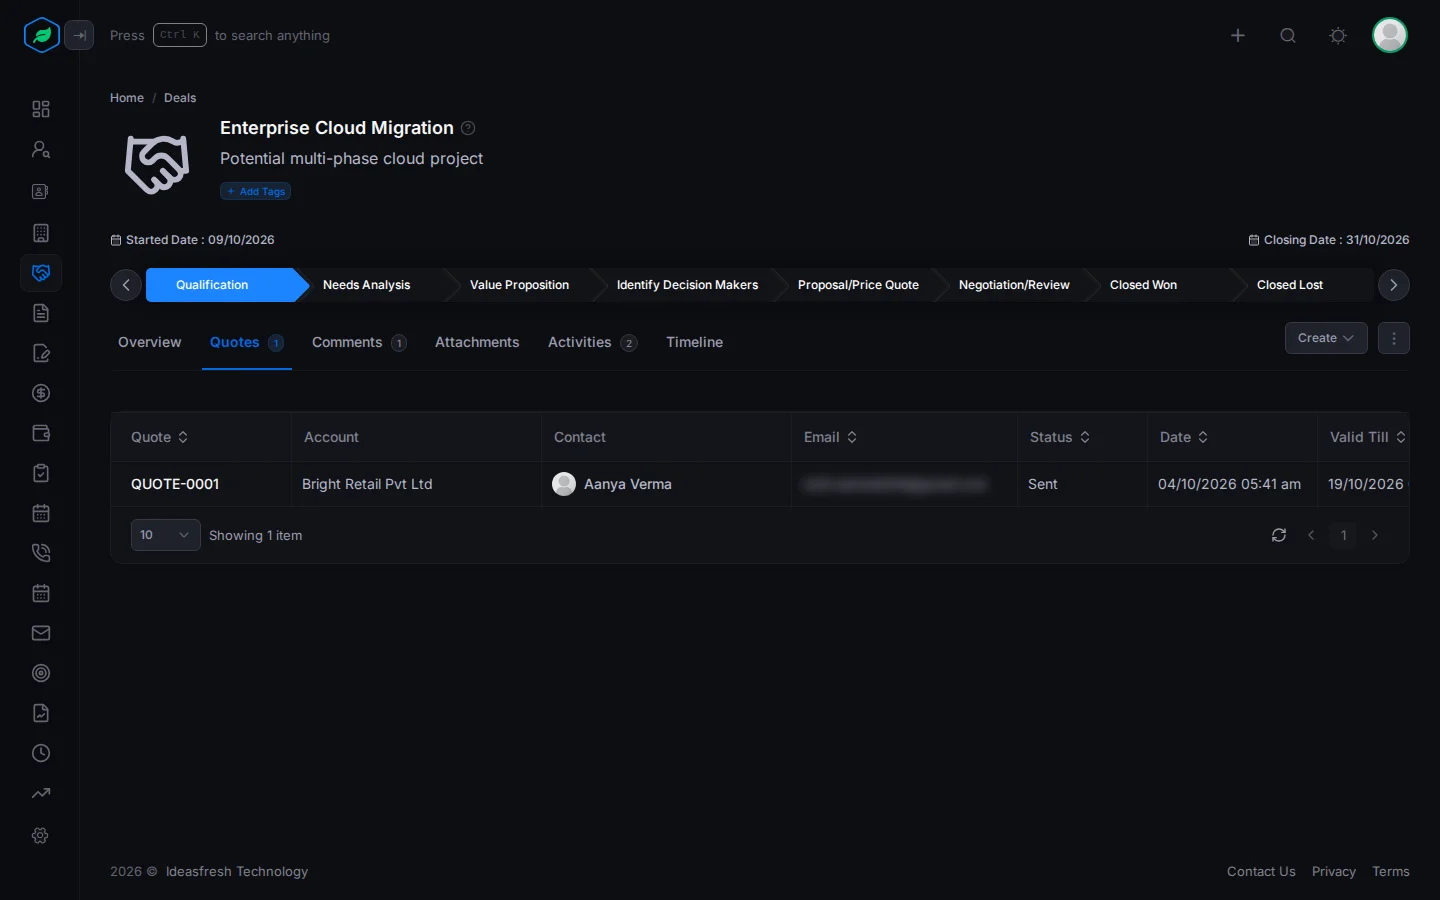
Task: Open the trending arrow analytics sidebar icon
Action: point(41,794)
